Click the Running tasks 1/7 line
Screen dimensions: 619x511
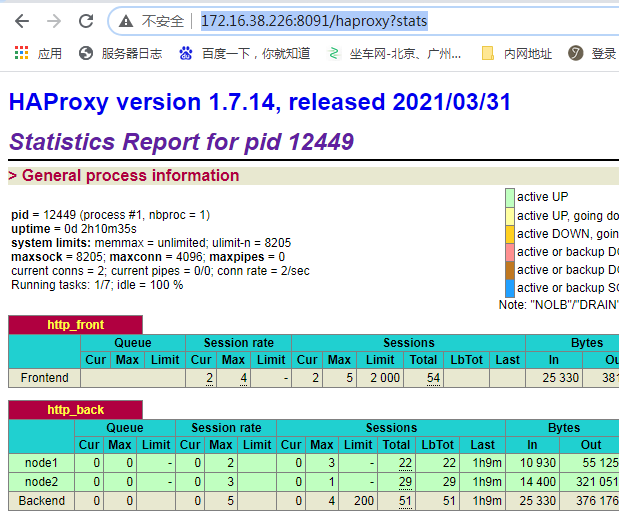(97, 285)
